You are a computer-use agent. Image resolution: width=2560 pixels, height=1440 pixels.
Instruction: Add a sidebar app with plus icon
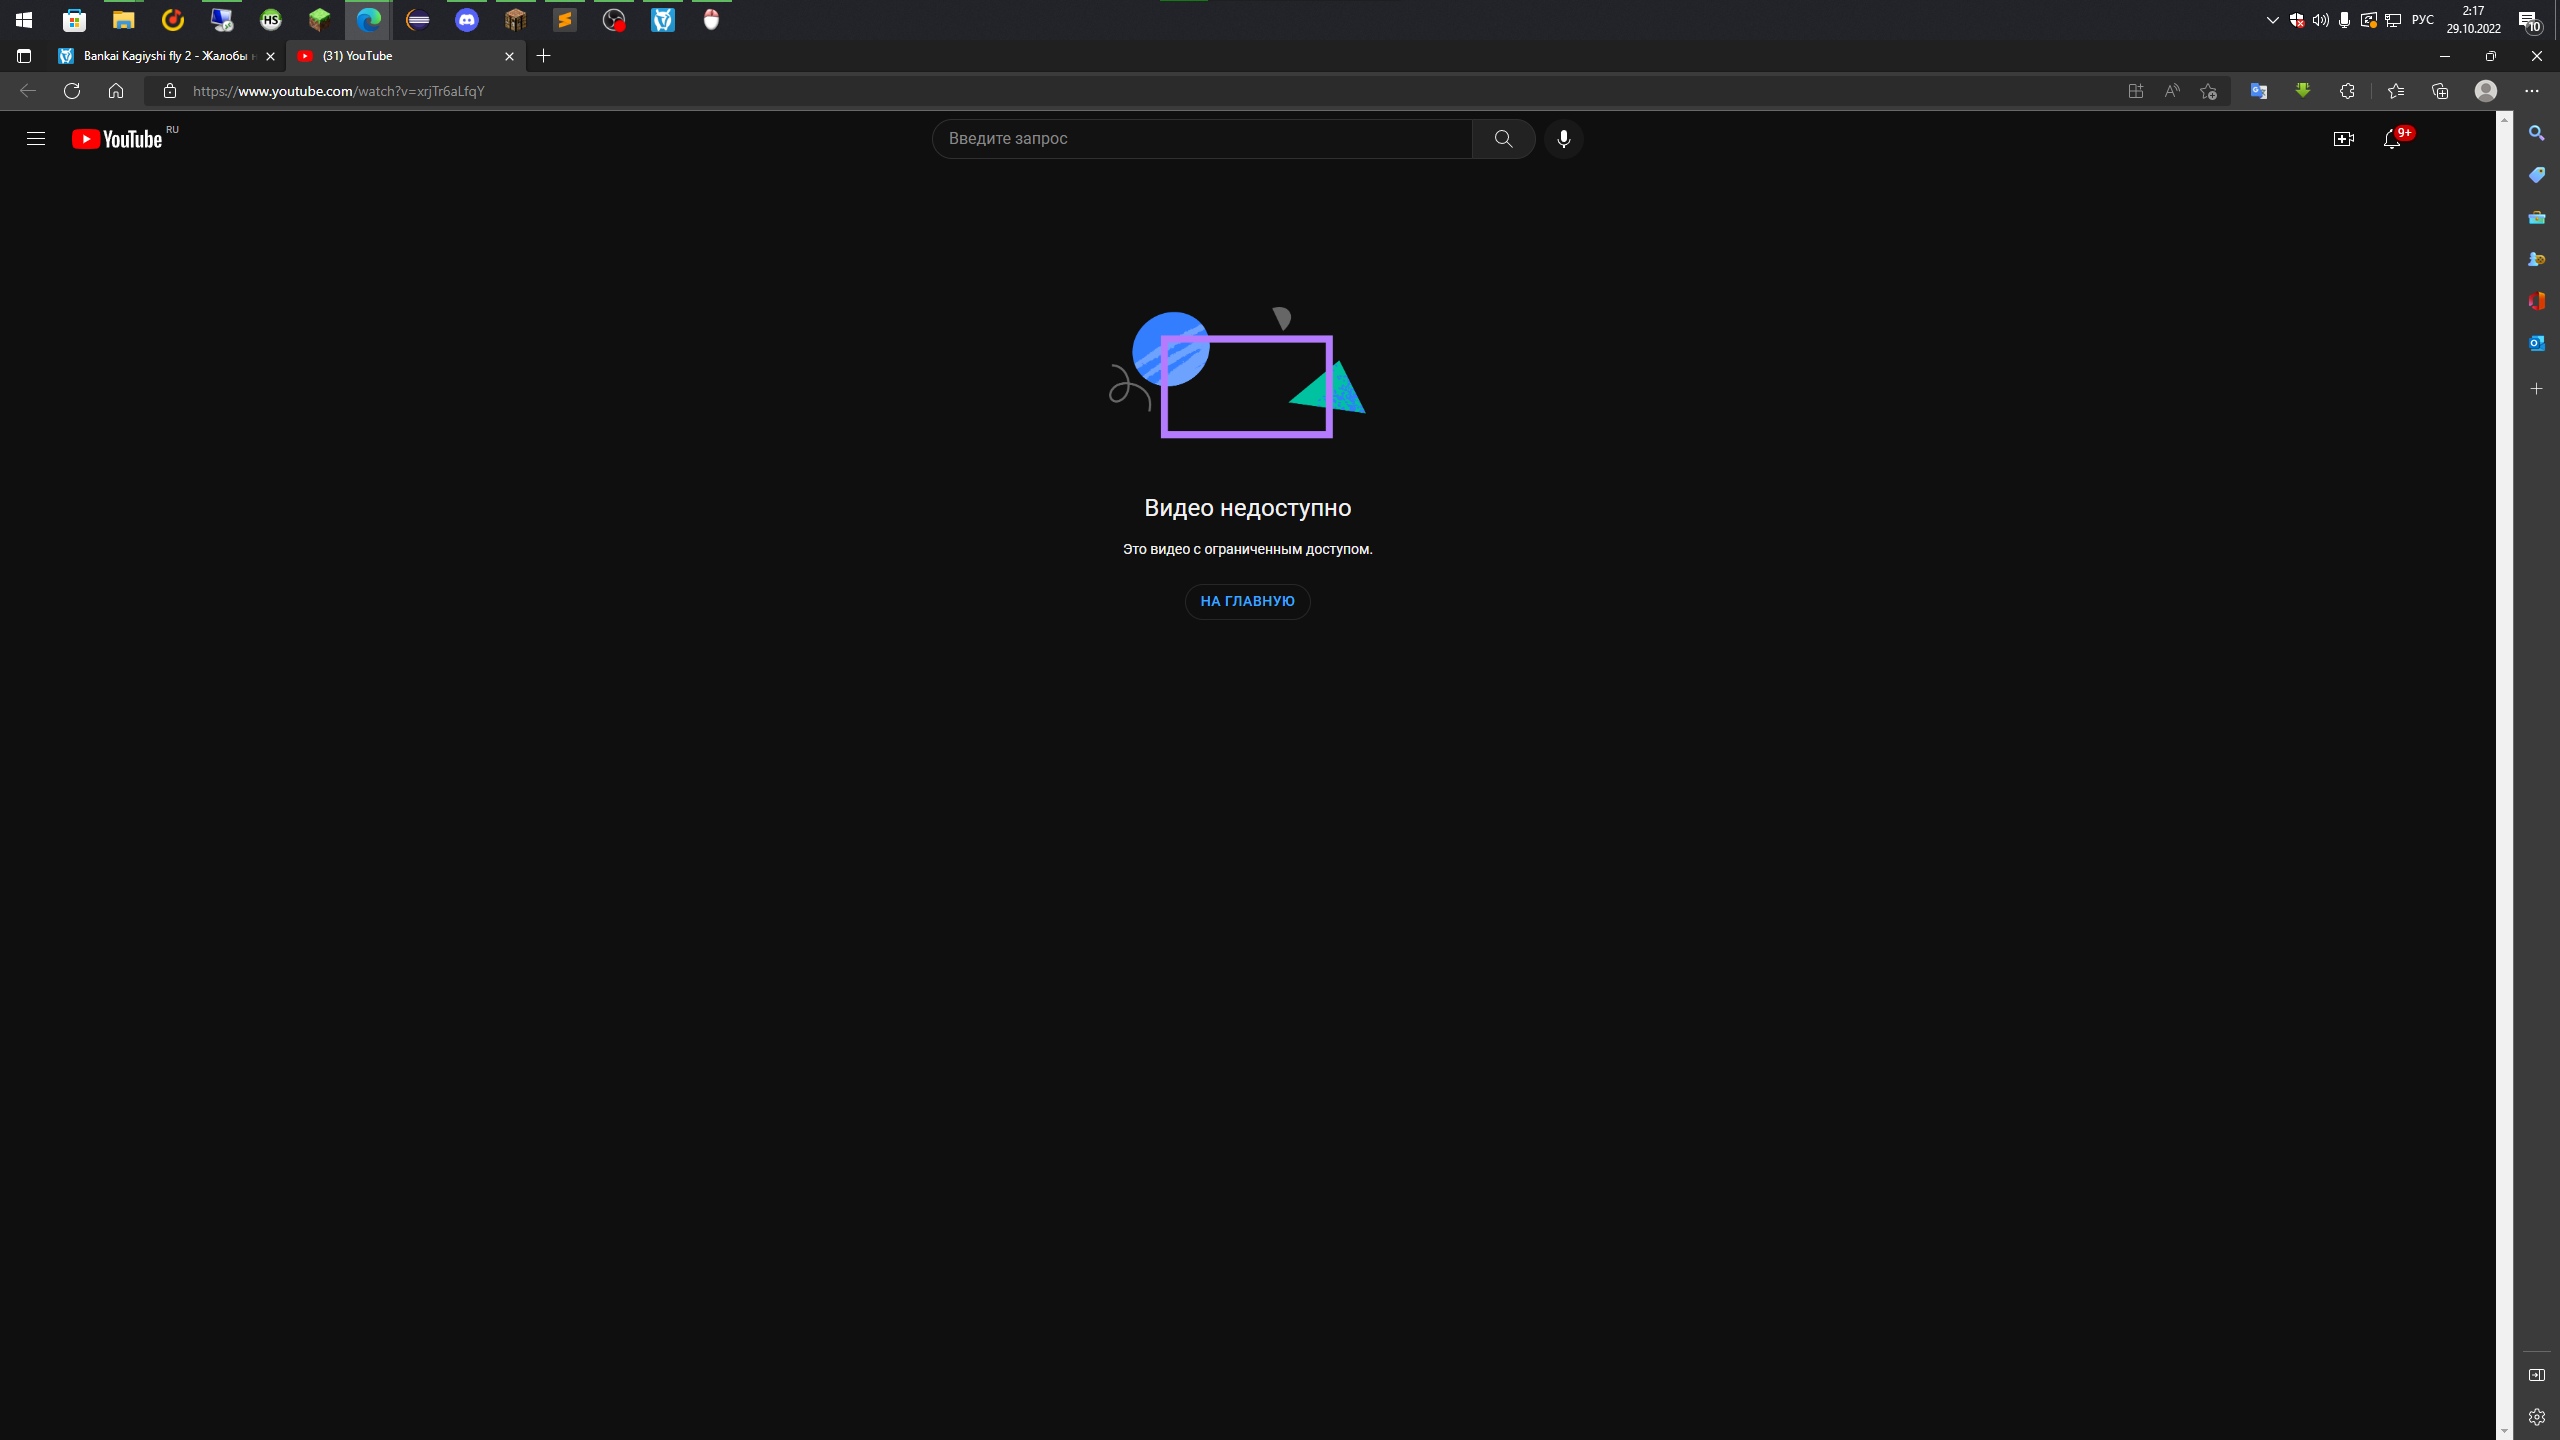[2537, 388]
